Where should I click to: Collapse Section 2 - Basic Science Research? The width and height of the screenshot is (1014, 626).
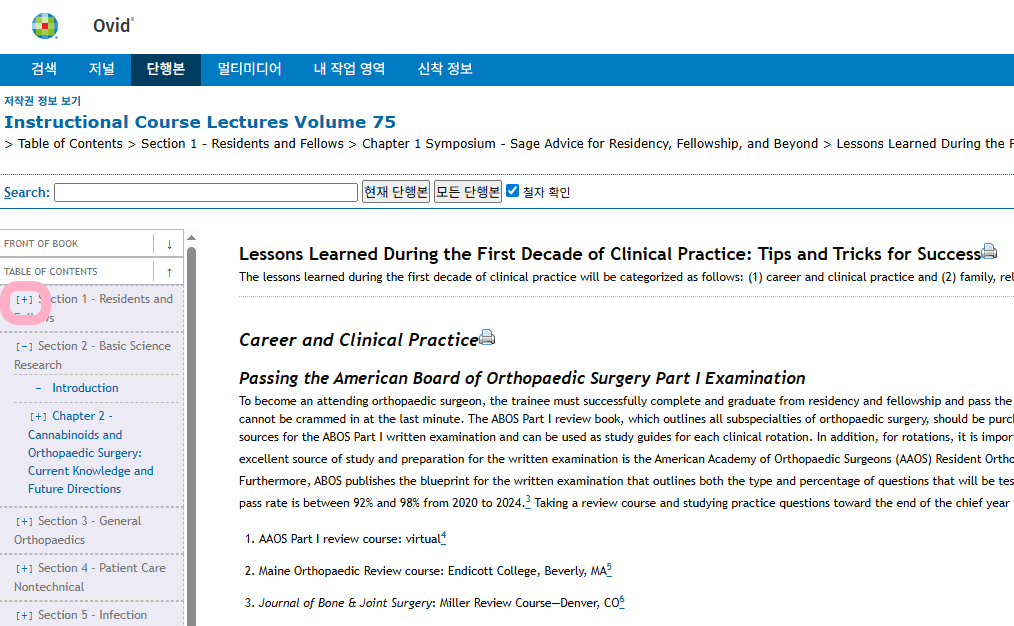25,346
